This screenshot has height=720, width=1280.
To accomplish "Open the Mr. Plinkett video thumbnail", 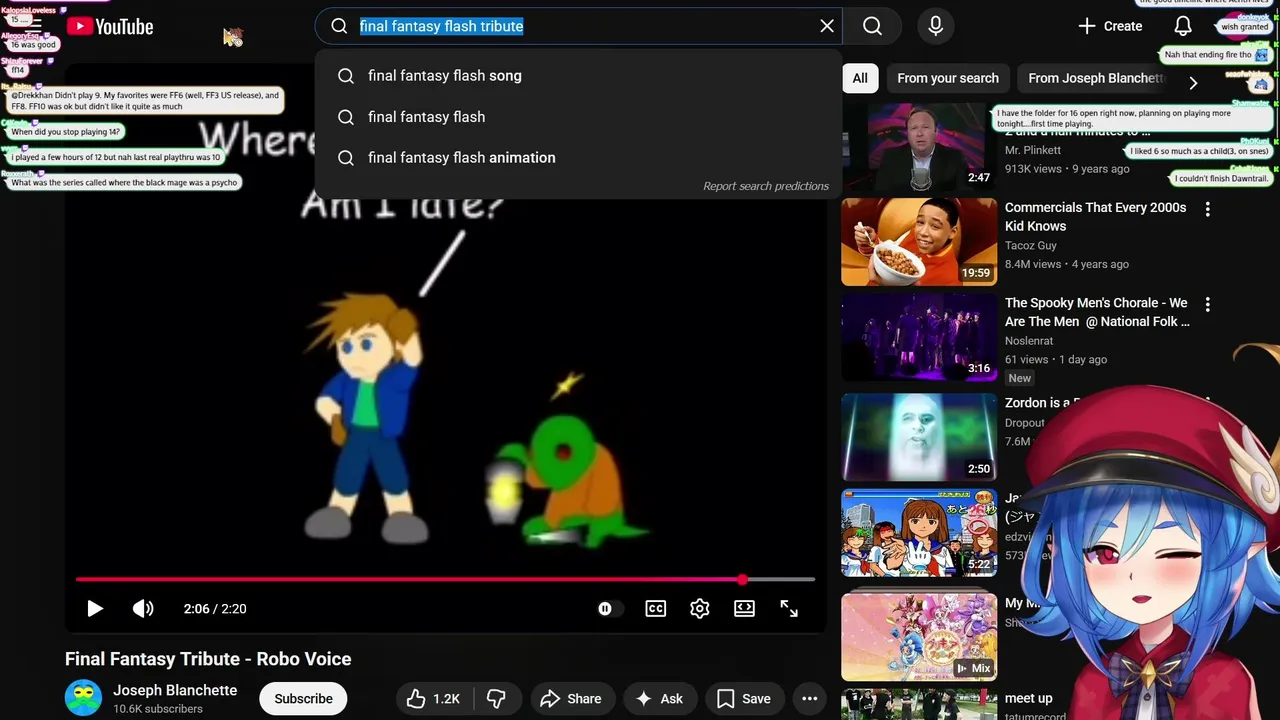I will (919, 147).
